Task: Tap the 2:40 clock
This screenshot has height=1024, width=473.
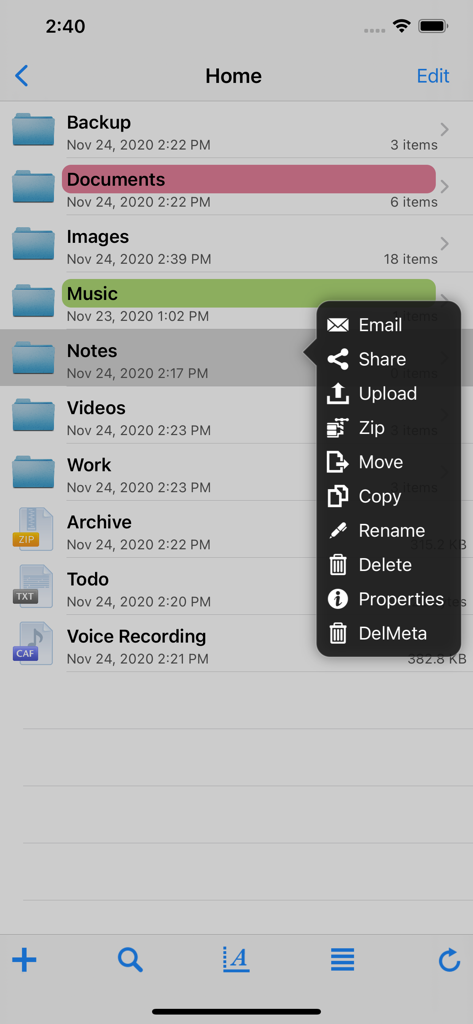Action: [65, 26]
